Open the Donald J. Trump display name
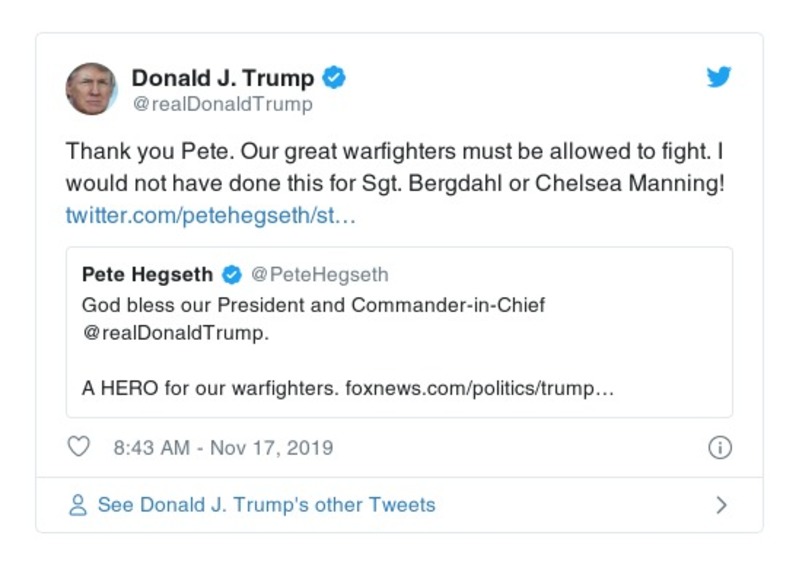This screenshot has height=583, width=799. [x=222, y=77]
